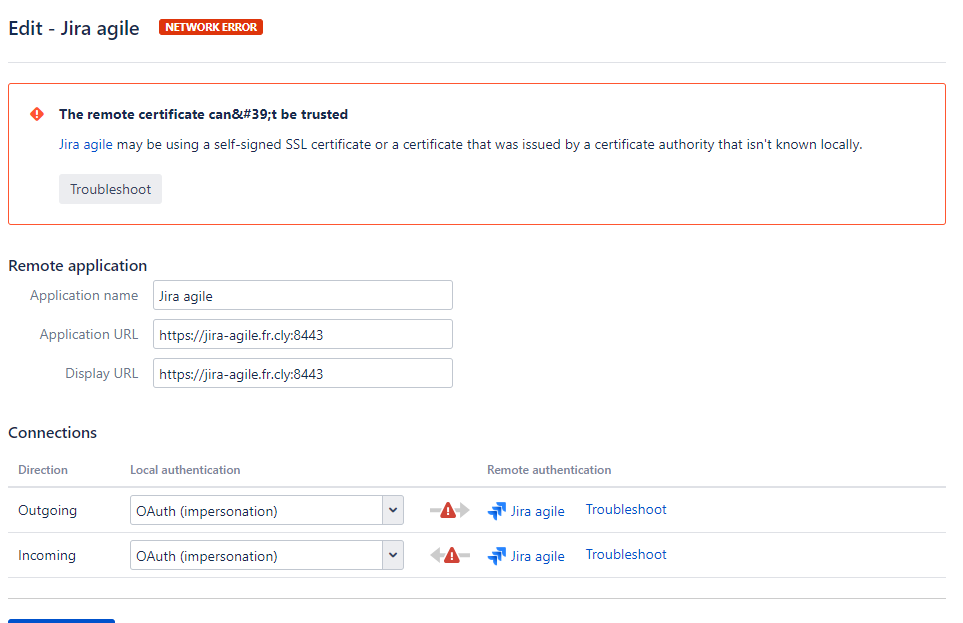
Task: Click the Incoming connection warning arrow icon
Action: point(449,555)
